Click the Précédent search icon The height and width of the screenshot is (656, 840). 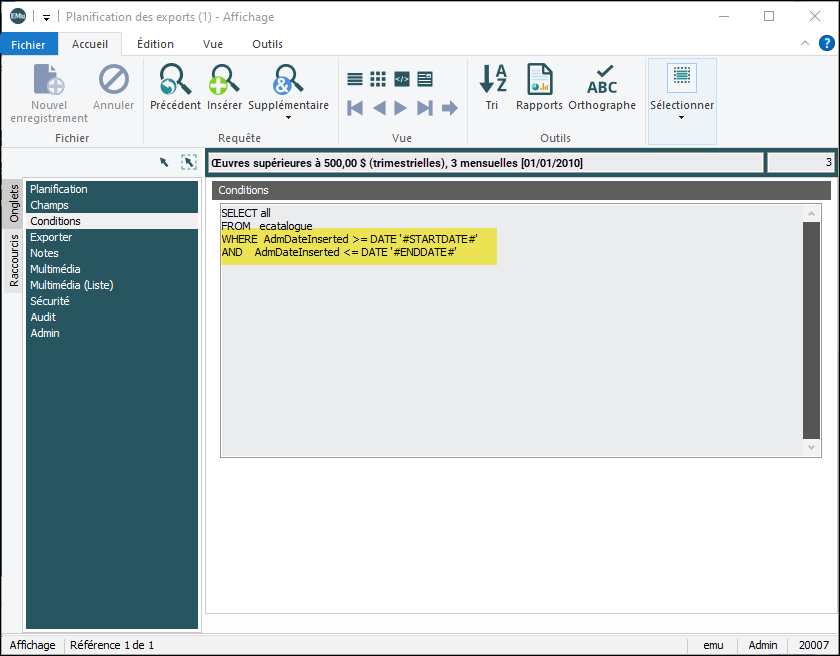click(175, 80)
